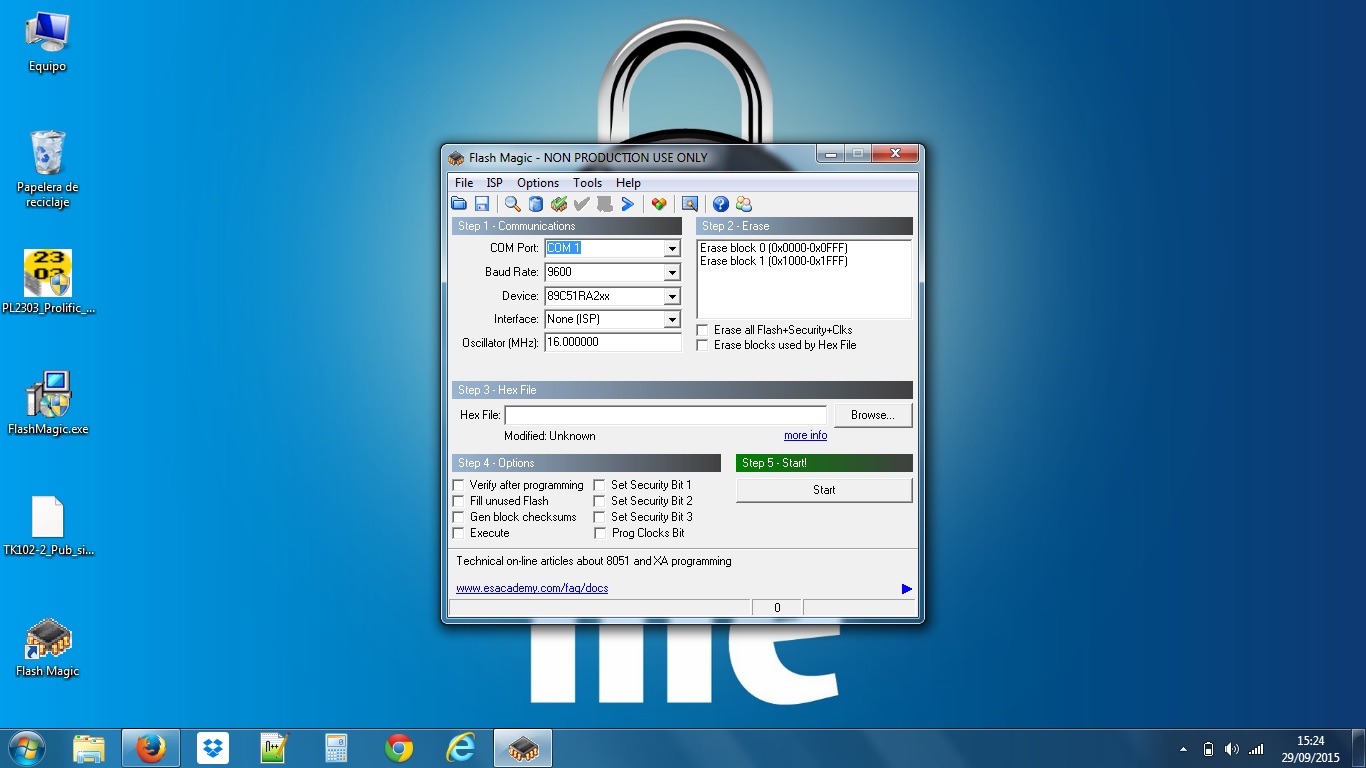This screenshot has height=768, width=1366.
Task: Select Erase block 1 (0x1000-0x1FFF)
Action: (x=774, y=261)
